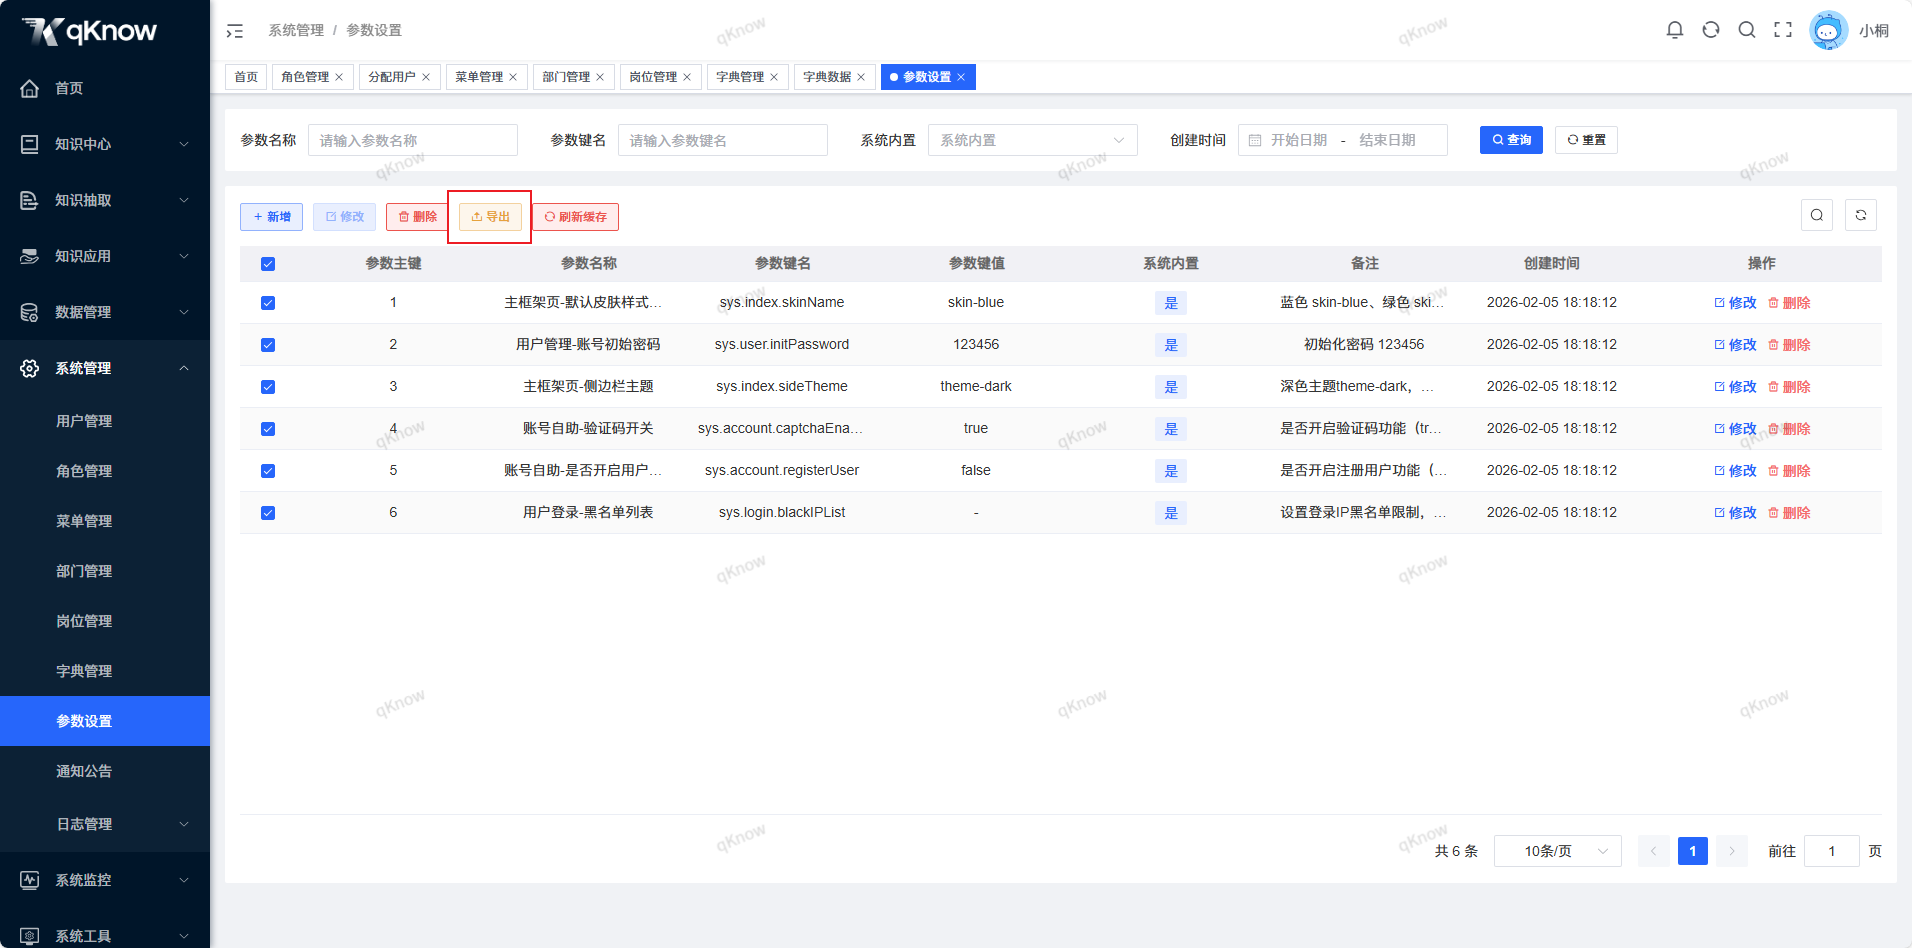The image size is (1912, 948).
Task: Click the 前往 page number input
Action: [1832, 851]
